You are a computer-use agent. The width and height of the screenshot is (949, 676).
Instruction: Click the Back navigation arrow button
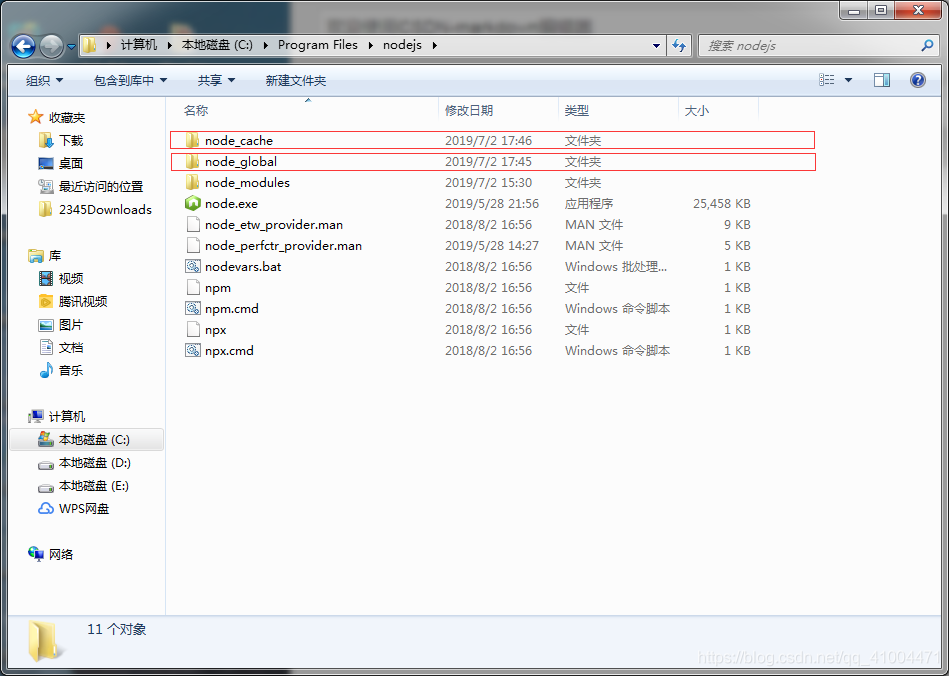click(24, 46)
